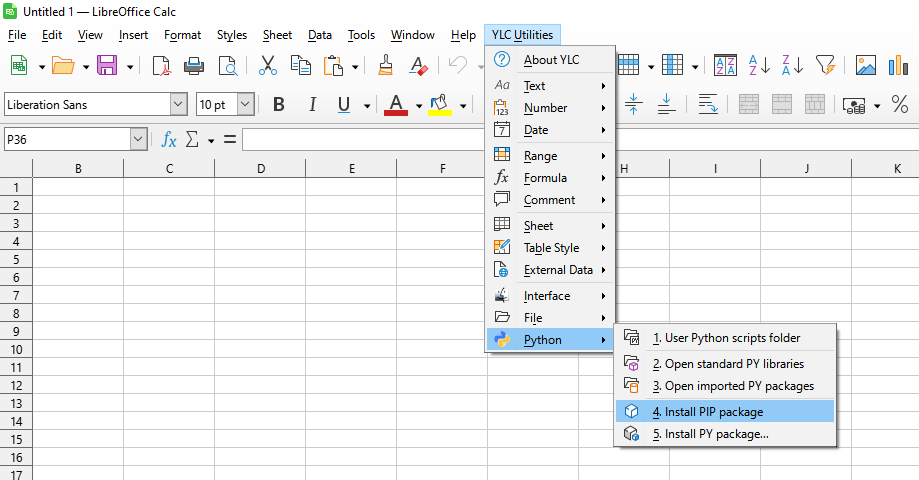Click Sort Ascending icon
Viewport: 919px width, 480px height.
(759, 66)
